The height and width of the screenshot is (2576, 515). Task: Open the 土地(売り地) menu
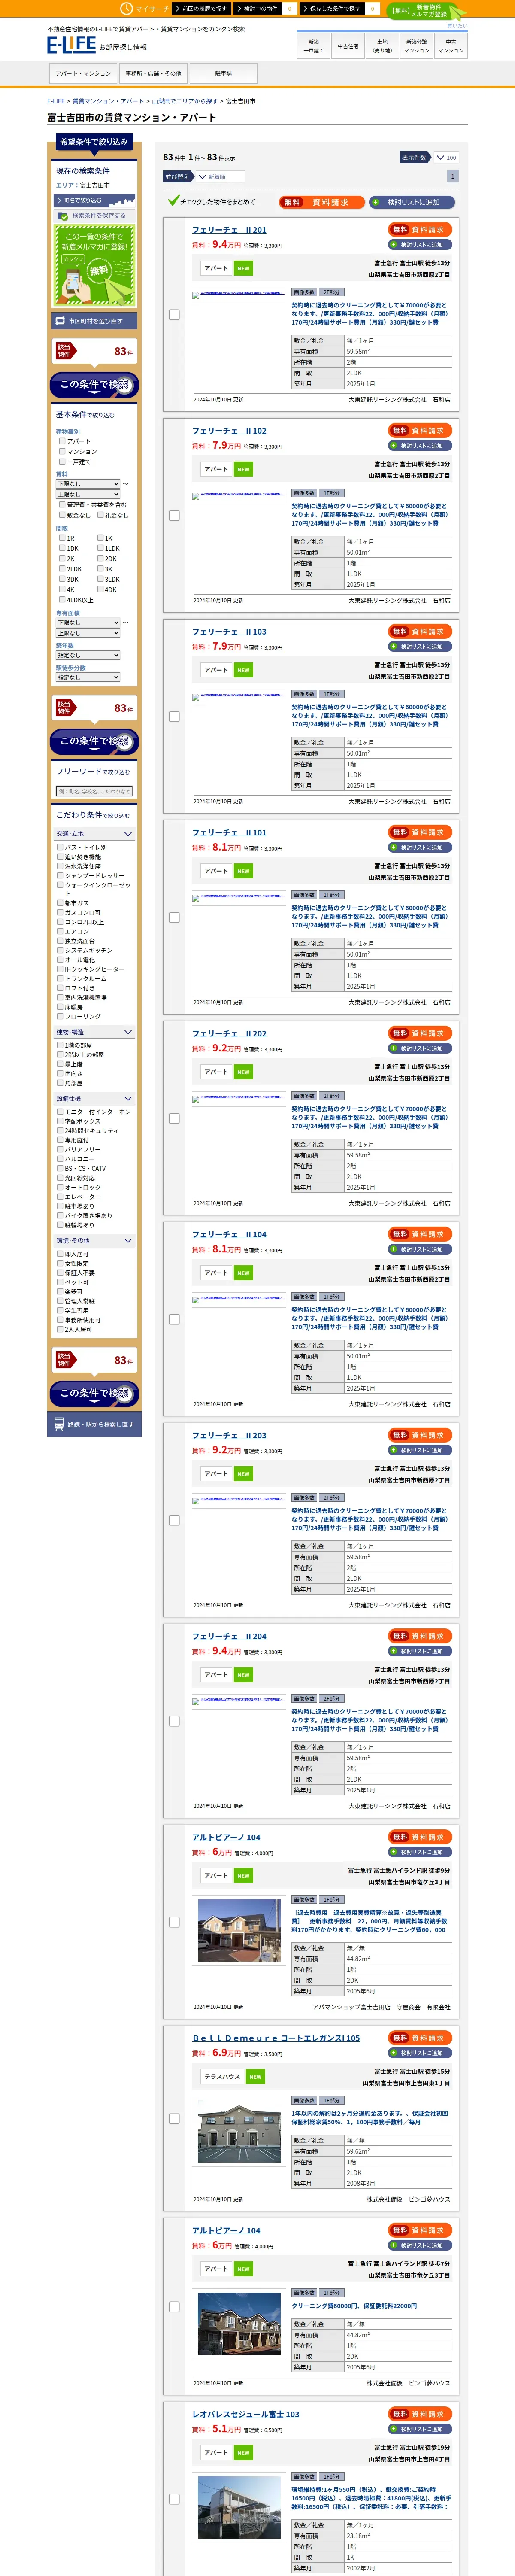[382, 46]
